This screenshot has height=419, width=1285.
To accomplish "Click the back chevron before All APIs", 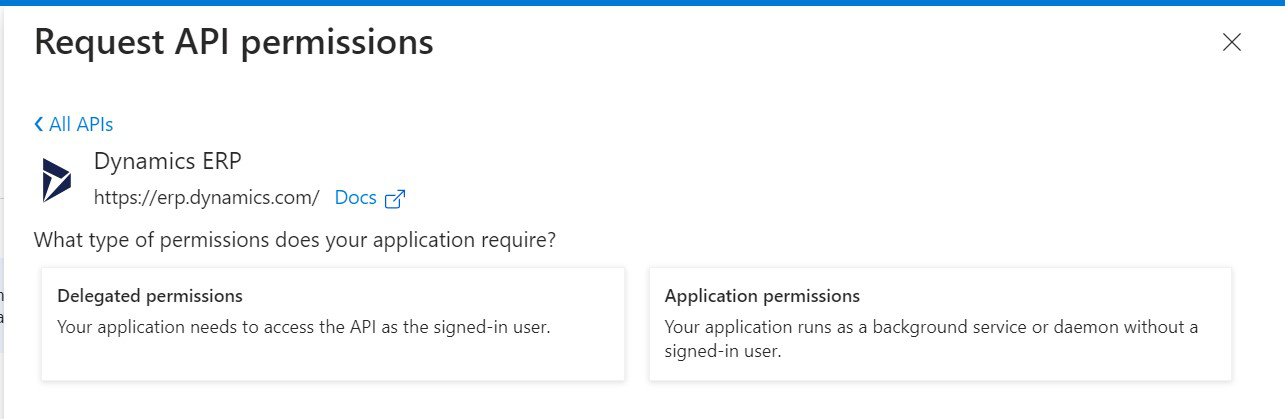I will pyautogui.click(x=38, y=124).
